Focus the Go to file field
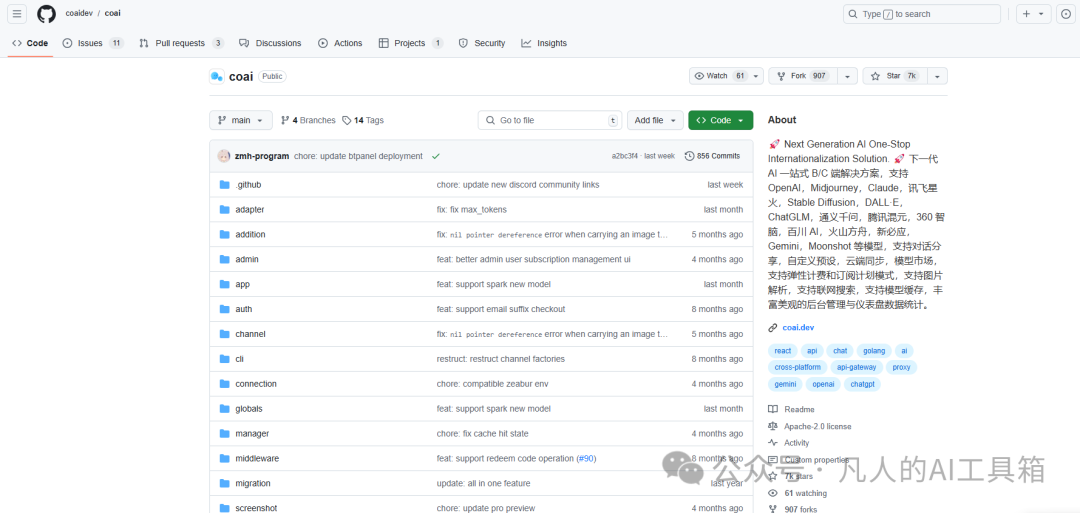 (550, 120)
